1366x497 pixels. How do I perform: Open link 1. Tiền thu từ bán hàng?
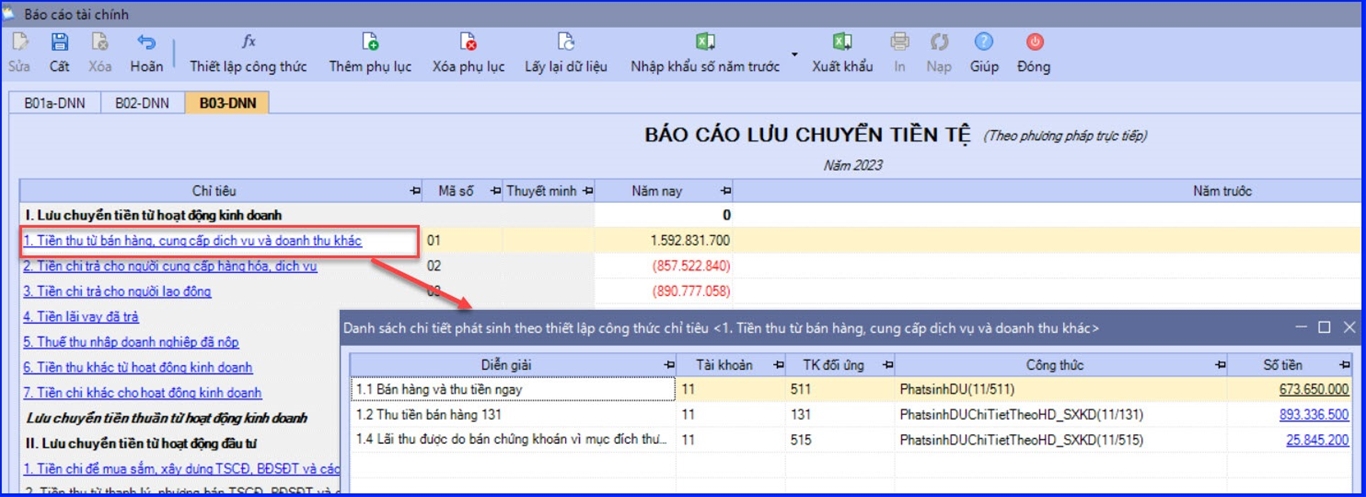[x=193, y=241]
